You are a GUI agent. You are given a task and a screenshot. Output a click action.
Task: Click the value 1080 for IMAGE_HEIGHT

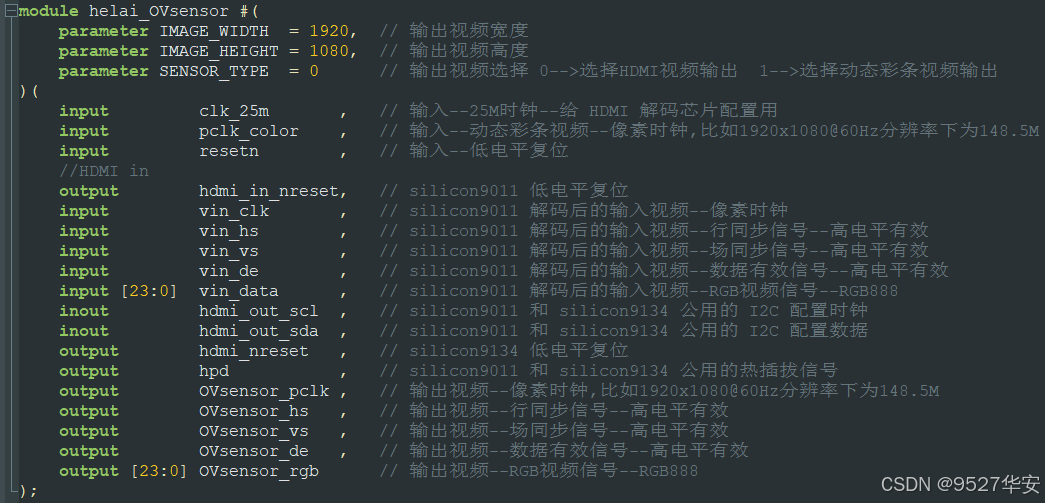[329, 51]
